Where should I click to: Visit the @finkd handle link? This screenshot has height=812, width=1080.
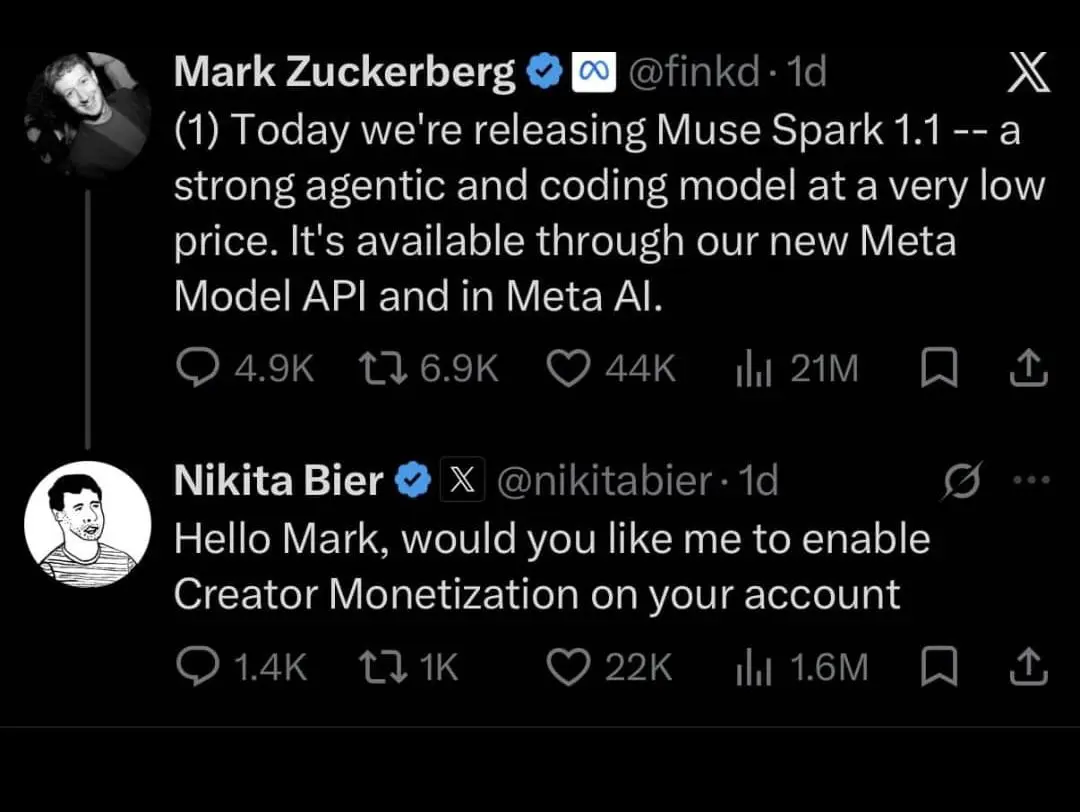pyautogui.click(x=694, y=72)
